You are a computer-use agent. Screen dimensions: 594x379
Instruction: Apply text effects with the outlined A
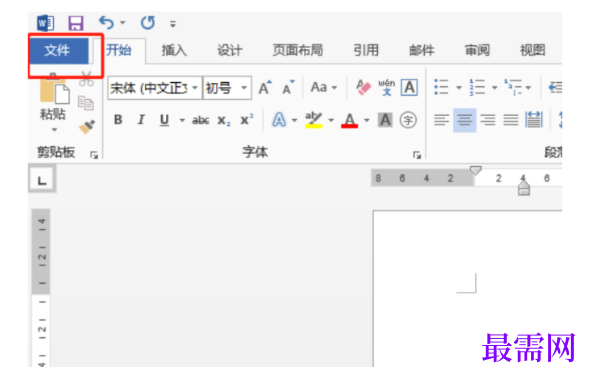click(279, 120)
